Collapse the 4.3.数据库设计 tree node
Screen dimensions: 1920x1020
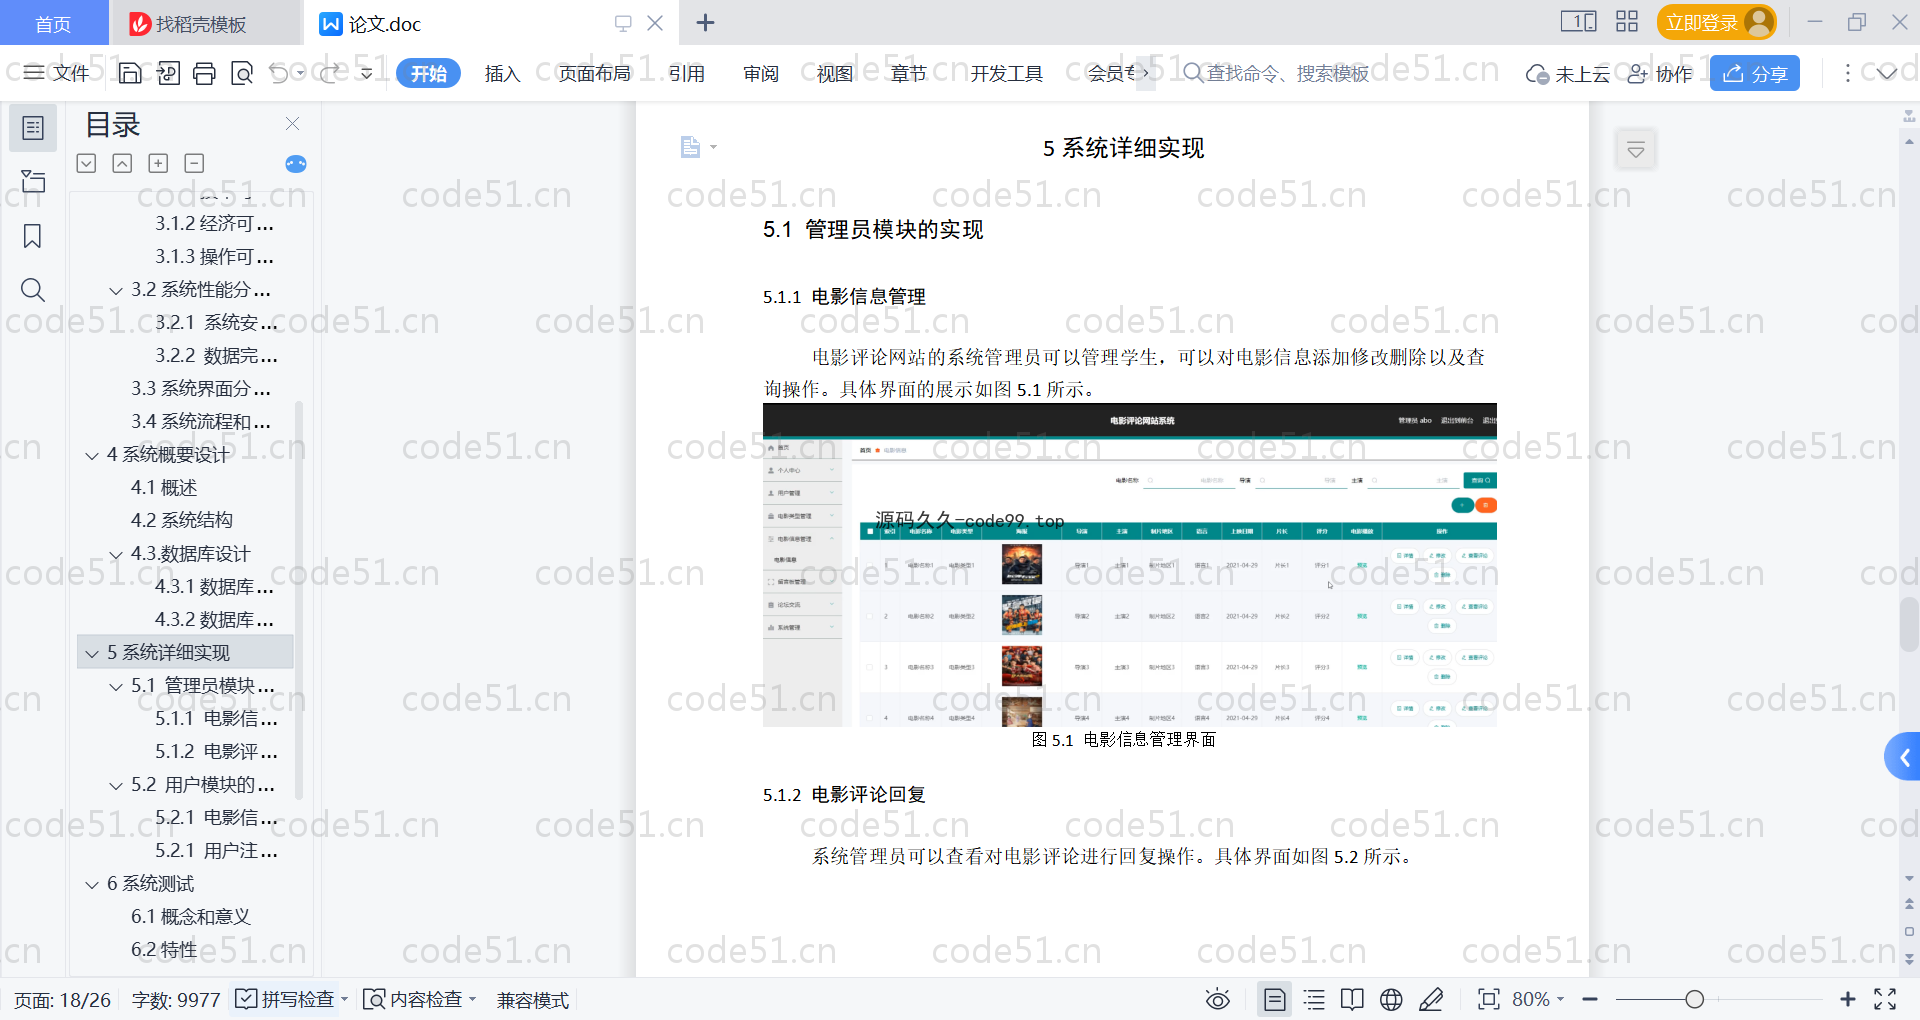coord(116,554)
